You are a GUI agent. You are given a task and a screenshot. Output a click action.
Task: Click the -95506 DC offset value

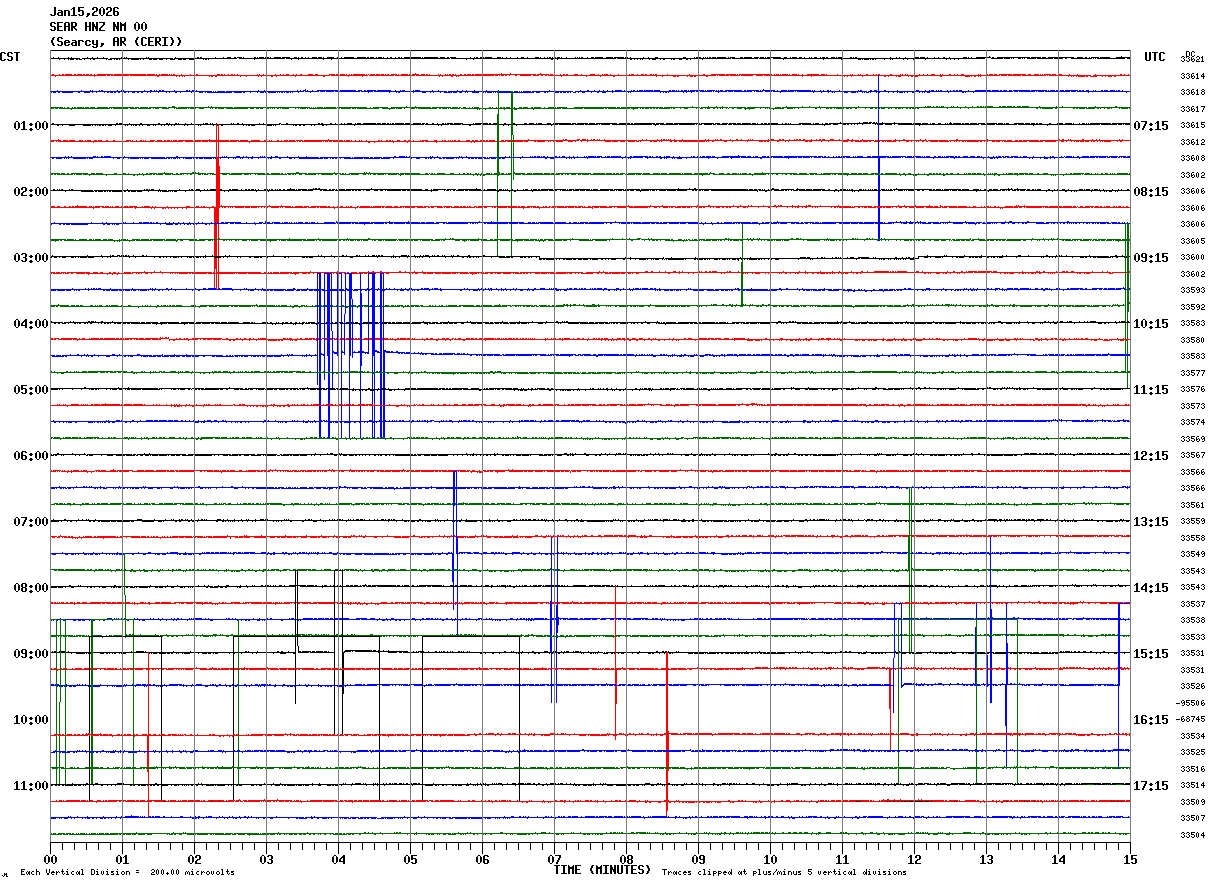(1191, 703)
